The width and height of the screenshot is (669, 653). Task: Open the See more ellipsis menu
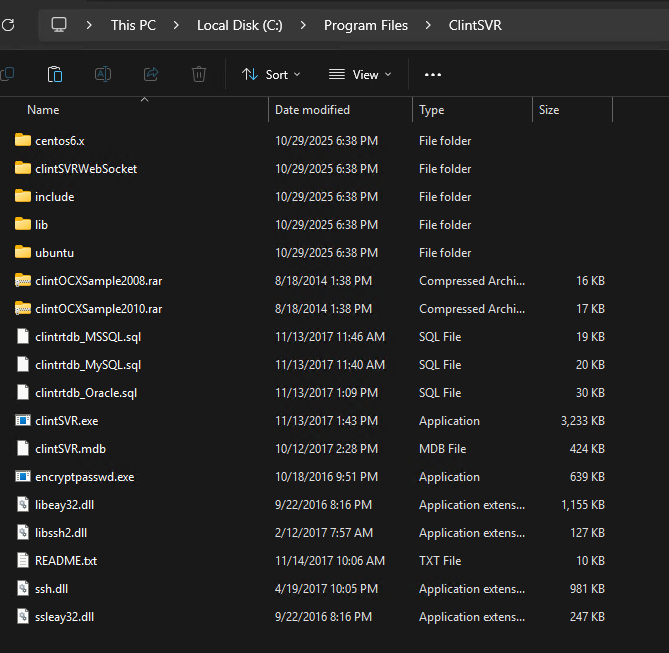pyautogui.click(x=433, y=74)
